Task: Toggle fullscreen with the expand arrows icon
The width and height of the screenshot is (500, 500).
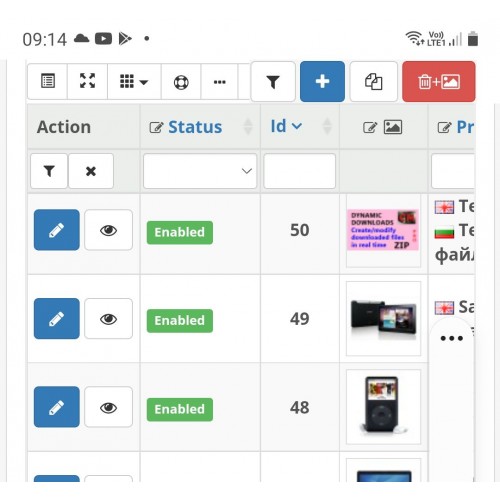Action: [87, 82]
